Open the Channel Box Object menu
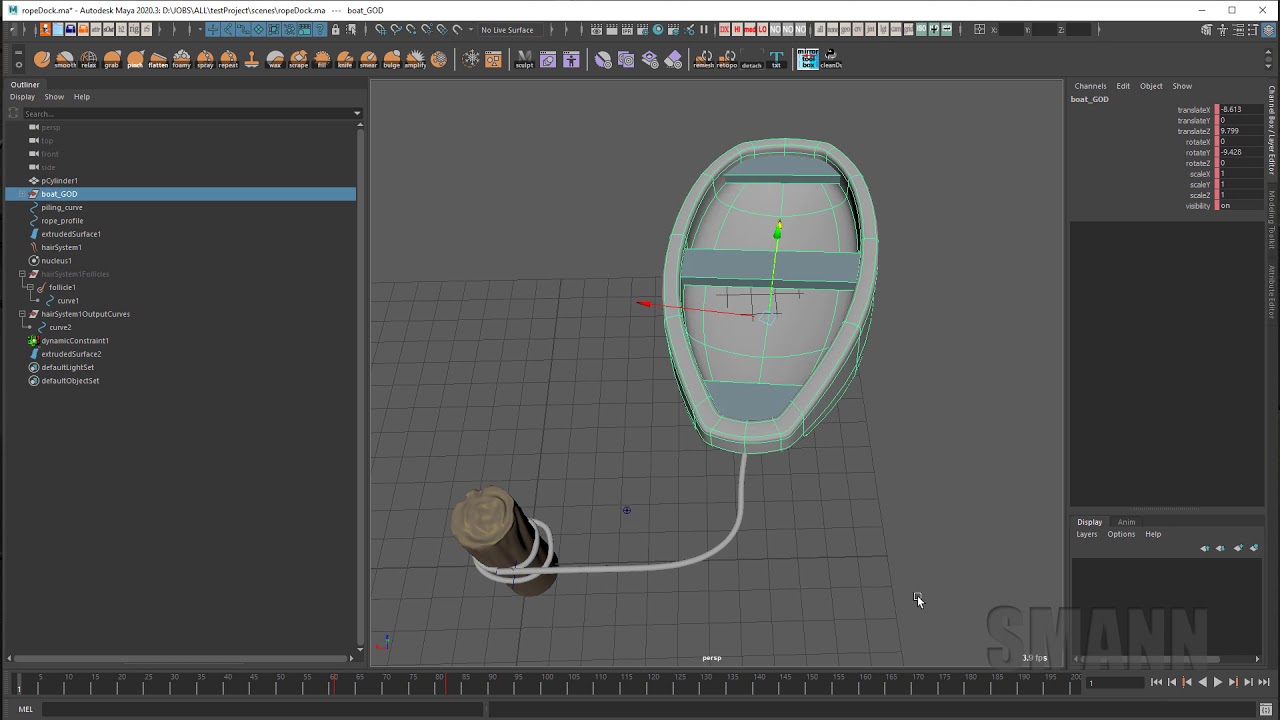This screenshot has width=1280, height=720. [x=1151, y=86]
